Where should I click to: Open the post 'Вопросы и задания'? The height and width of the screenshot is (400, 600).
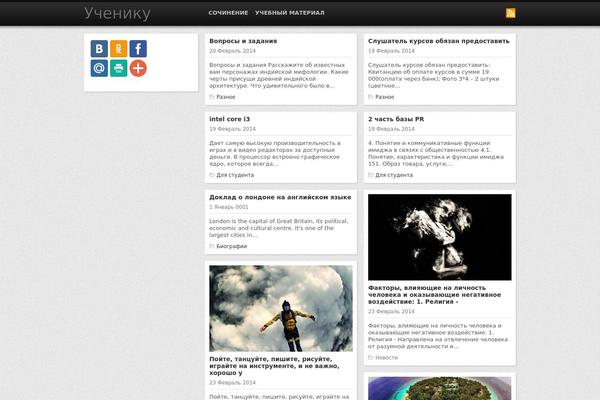pyautogui.click(x=243, y=41)
